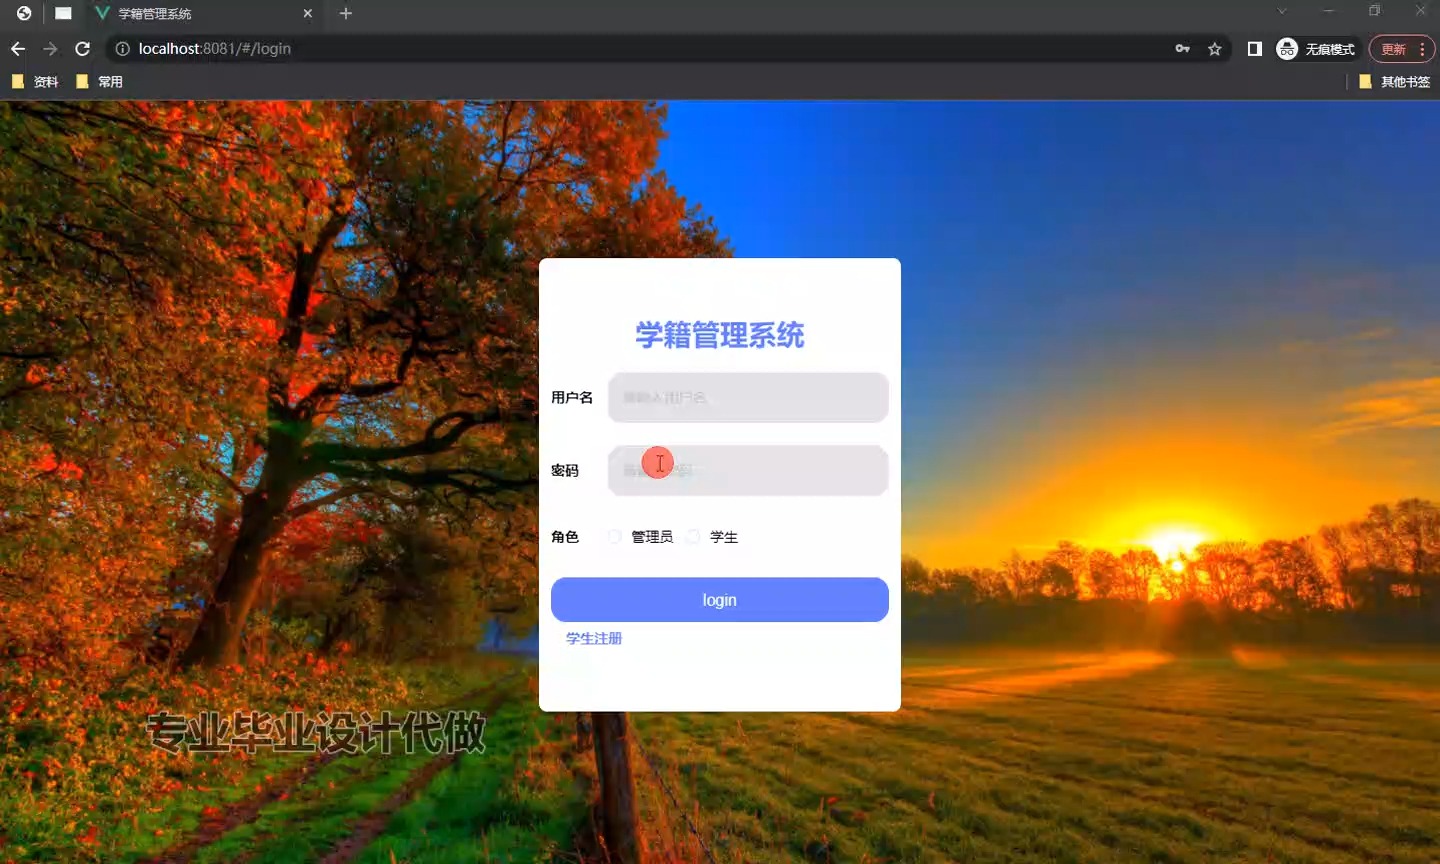
Task: Select the 学生 role radio button
Action: (x=693, y=537)
